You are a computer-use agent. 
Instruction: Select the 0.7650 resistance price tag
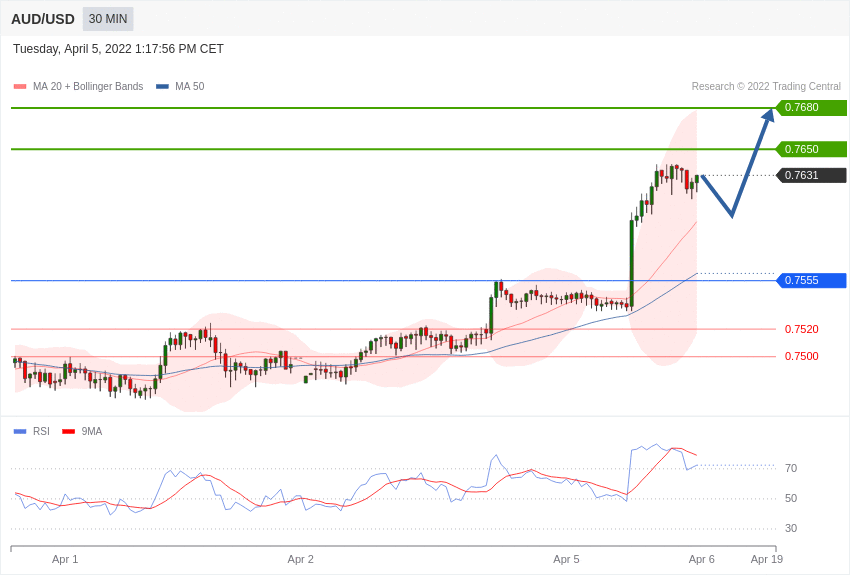coord(812,149)
